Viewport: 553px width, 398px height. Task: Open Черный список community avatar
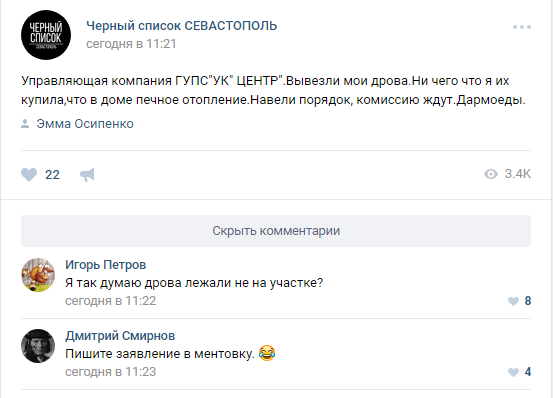[46, 35]
